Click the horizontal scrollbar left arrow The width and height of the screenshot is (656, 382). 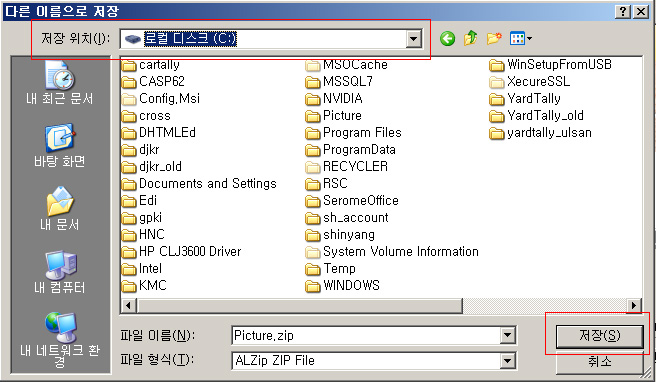pos(128,305)
